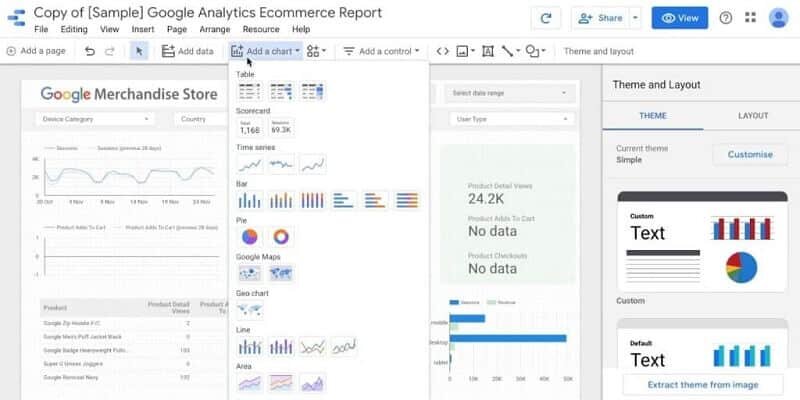Viewport: 800px width, 400px height.
Task: Expand the Share button dropdown arrow
Action: pos(635,18)
